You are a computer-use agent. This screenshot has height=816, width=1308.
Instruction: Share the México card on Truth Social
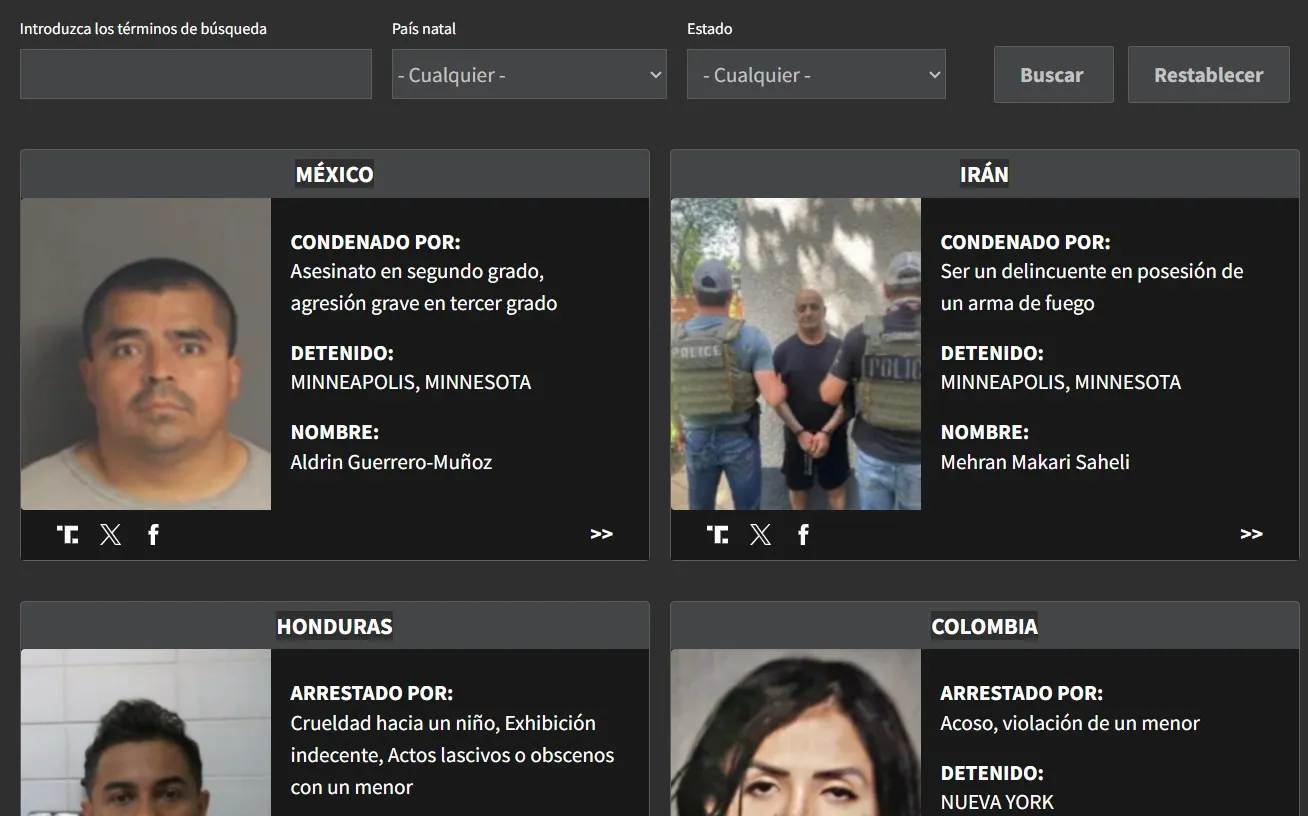(68, 534)
